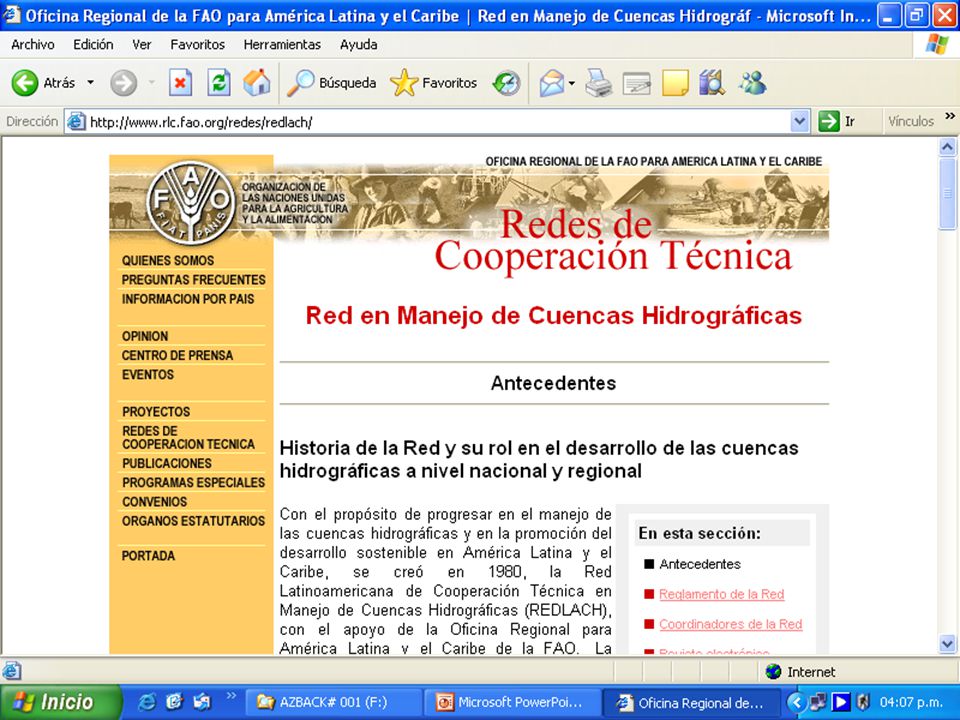Open the Ayuda menu

tap(359, 45)
